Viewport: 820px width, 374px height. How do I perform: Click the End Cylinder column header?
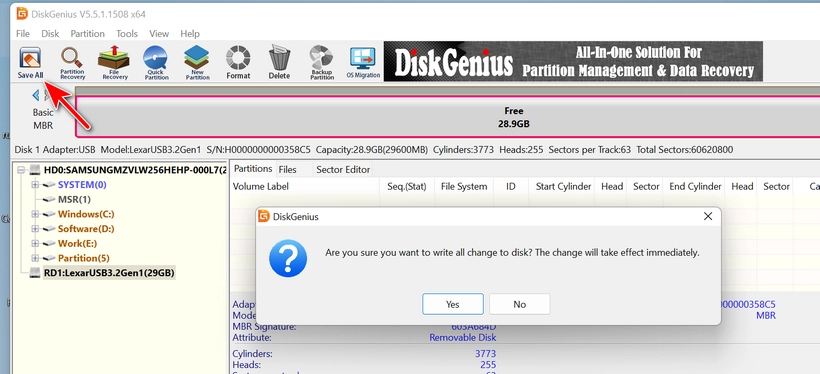point(695,187)
